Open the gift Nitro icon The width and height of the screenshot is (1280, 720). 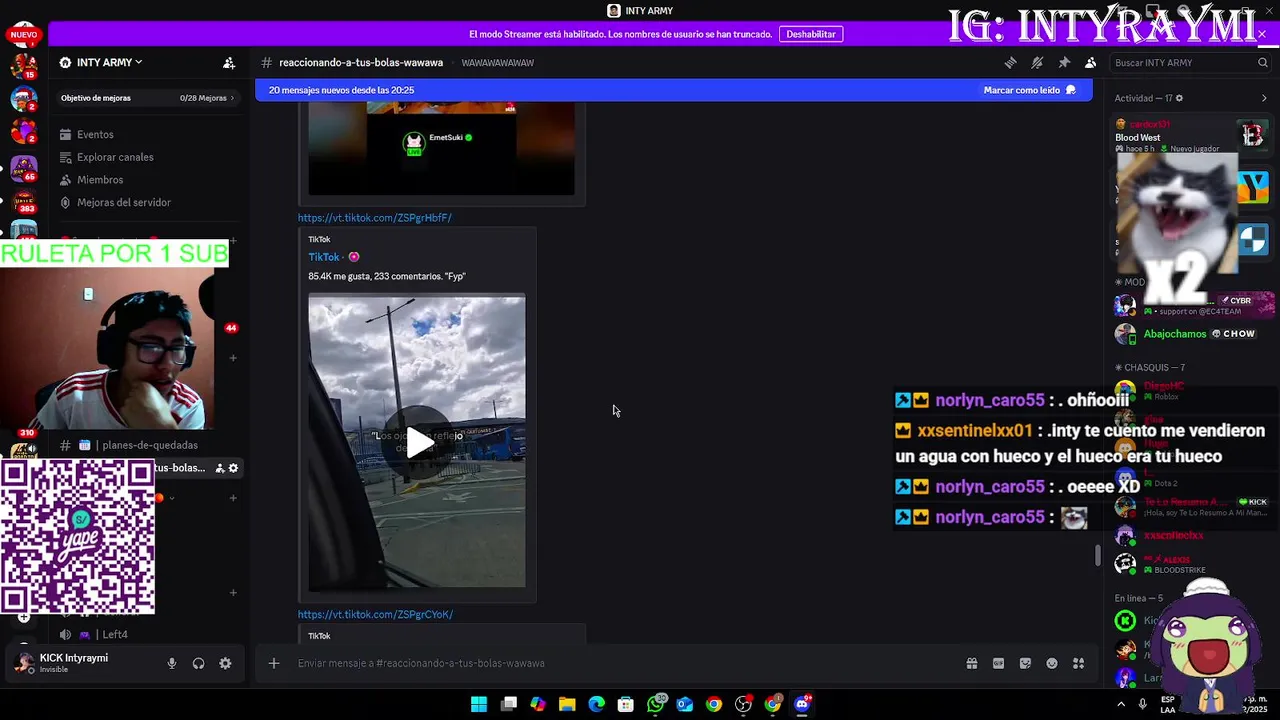pyautogui.click(x=972, y=663)
